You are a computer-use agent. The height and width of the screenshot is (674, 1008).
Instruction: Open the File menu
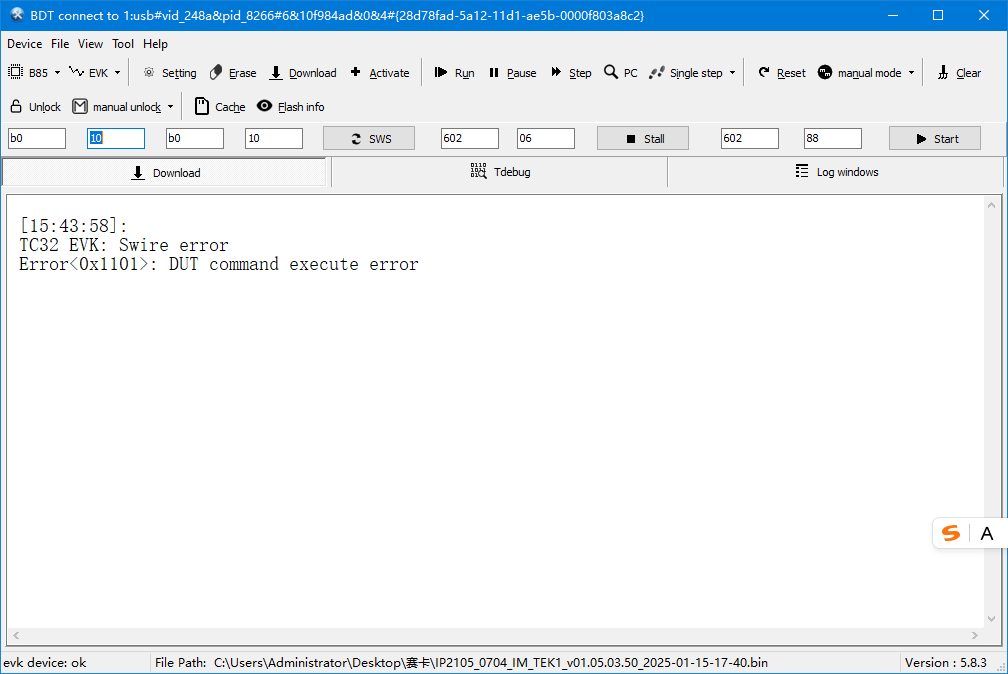point(60,44)
